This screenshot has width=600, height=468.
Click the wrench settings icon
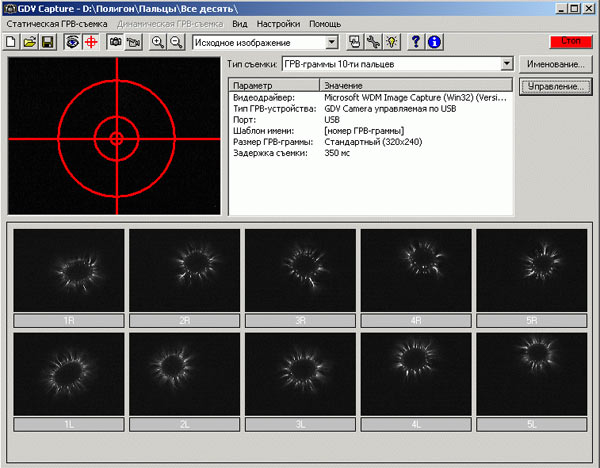tap(373, 42)
